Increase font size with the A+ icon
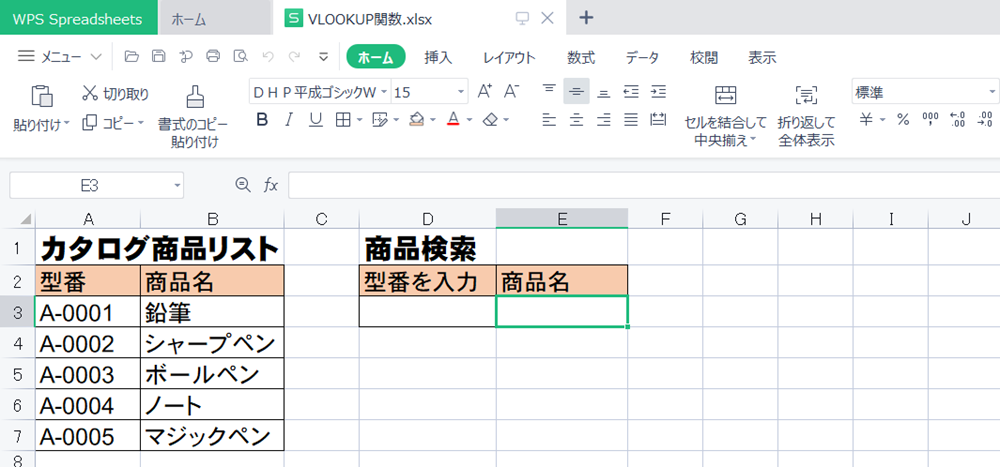The height and width of the screenshot is (467, 1000). 485,91
